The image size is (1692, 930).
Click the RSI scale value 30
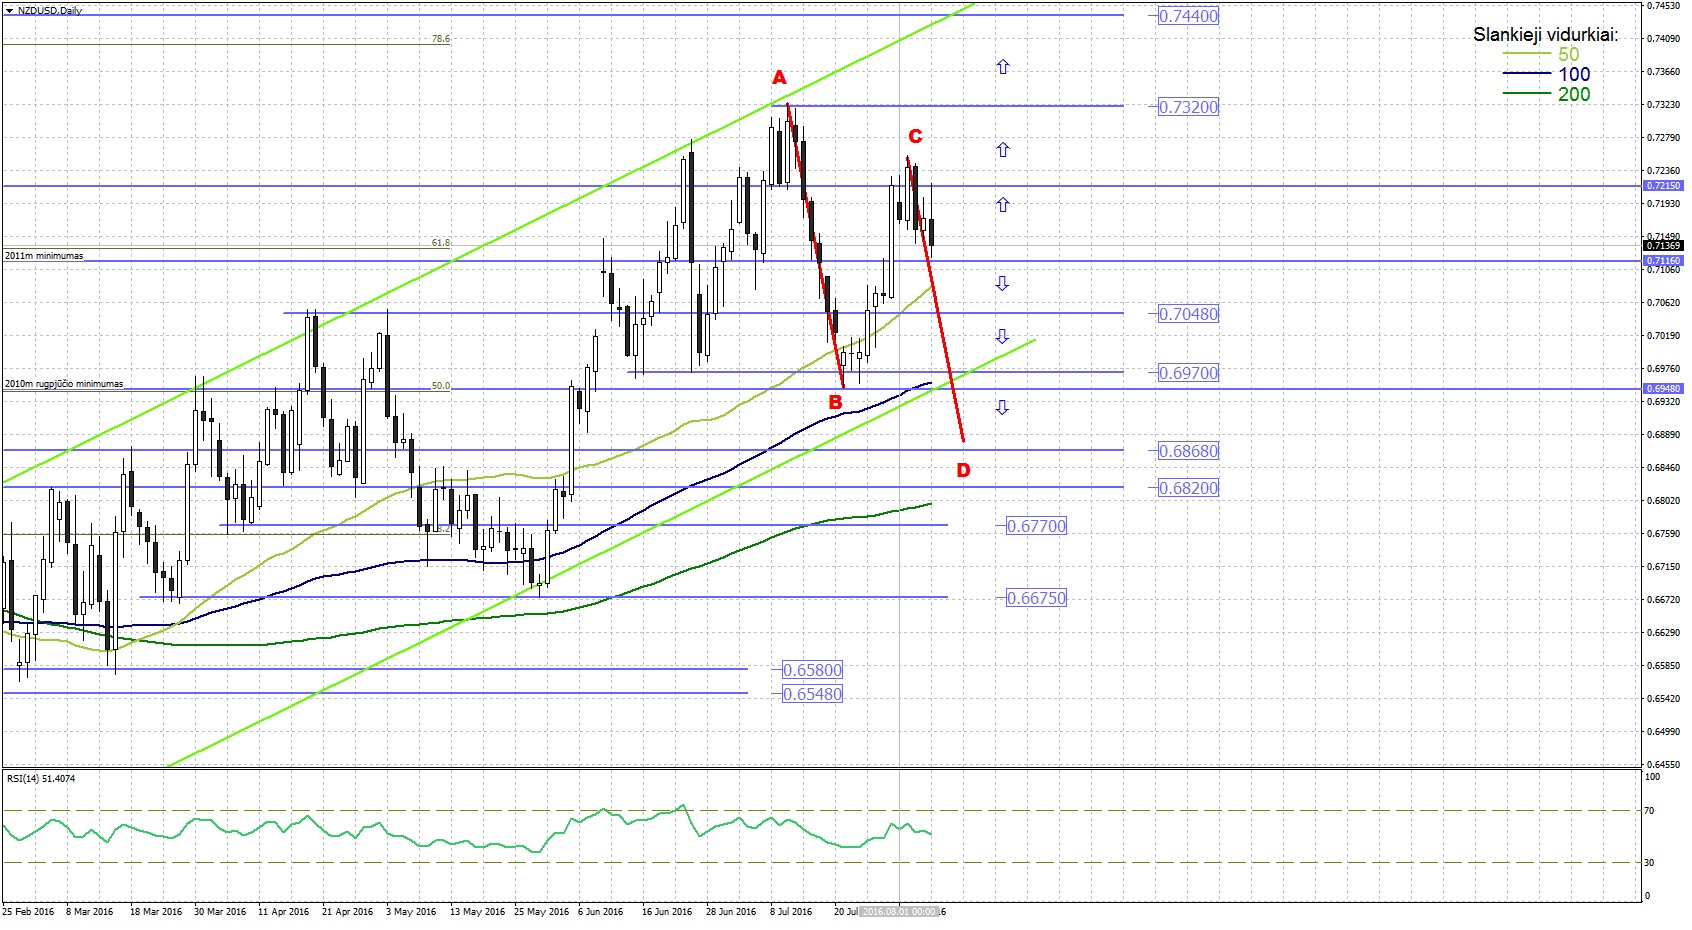tap(1650, 862)
